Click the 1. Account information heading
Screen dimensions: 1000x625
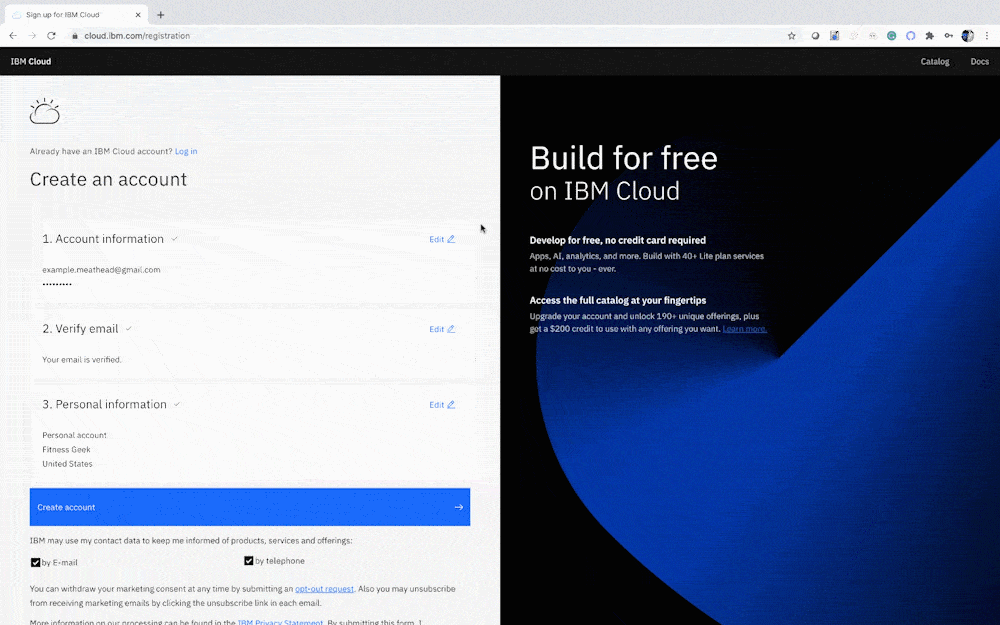click(x=103, y=239)
